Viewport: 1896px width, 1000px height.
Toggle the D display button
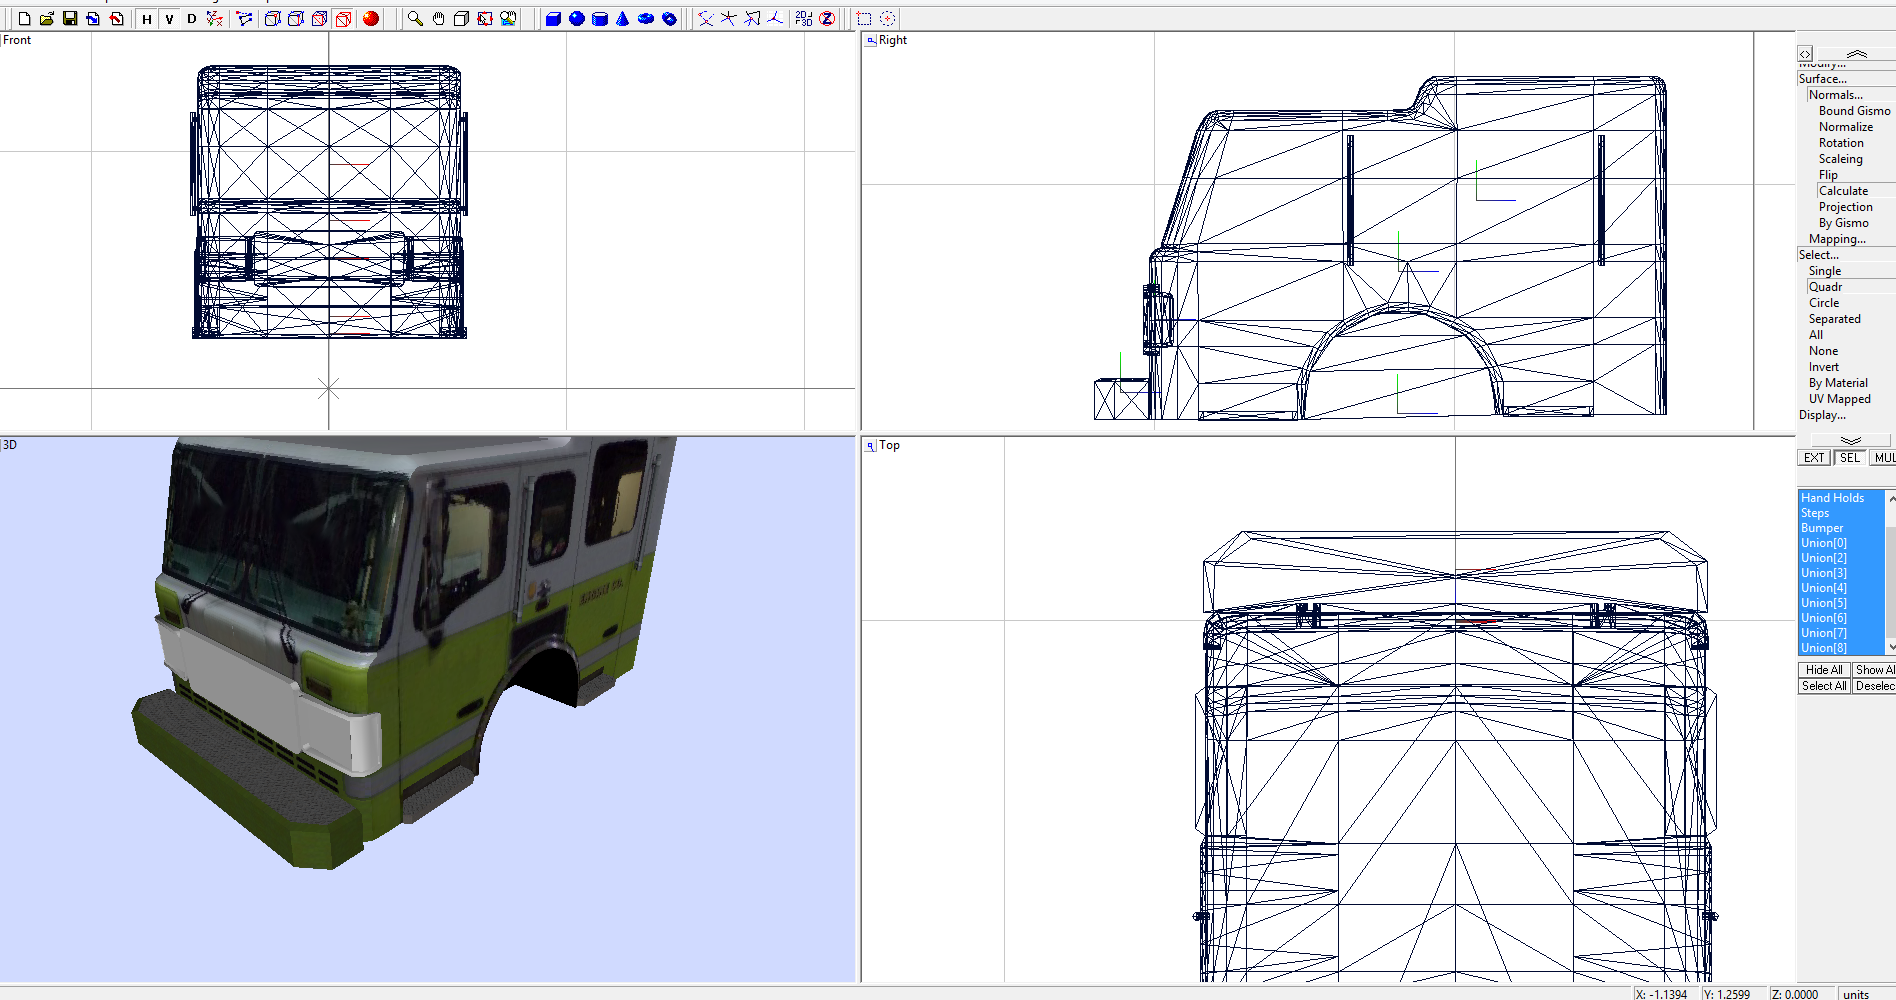tap(191, 18)
